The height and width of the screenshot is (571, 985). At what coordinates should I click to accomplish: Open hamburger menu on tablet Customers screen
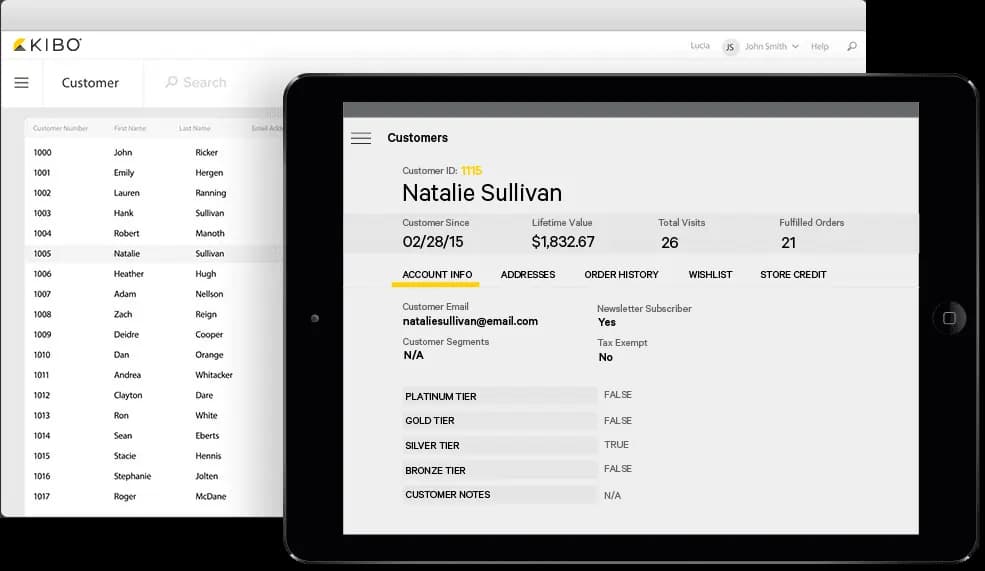click(361, 138)
